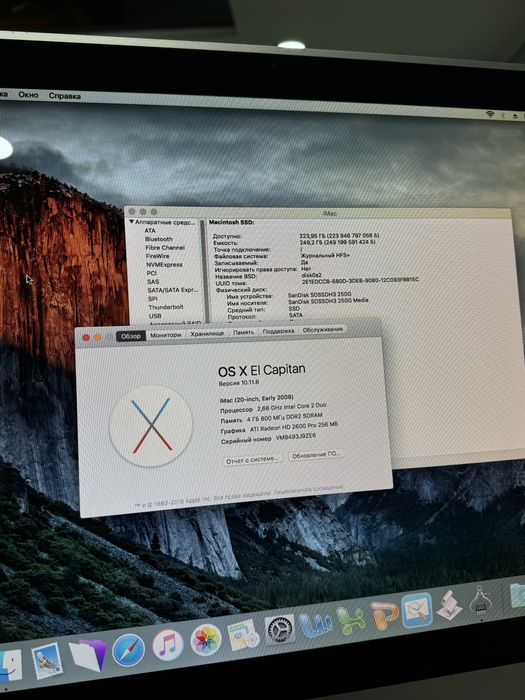
Task: Select SATA/SATA Expr... in the hardware list
Action: (x=173, y=290)
